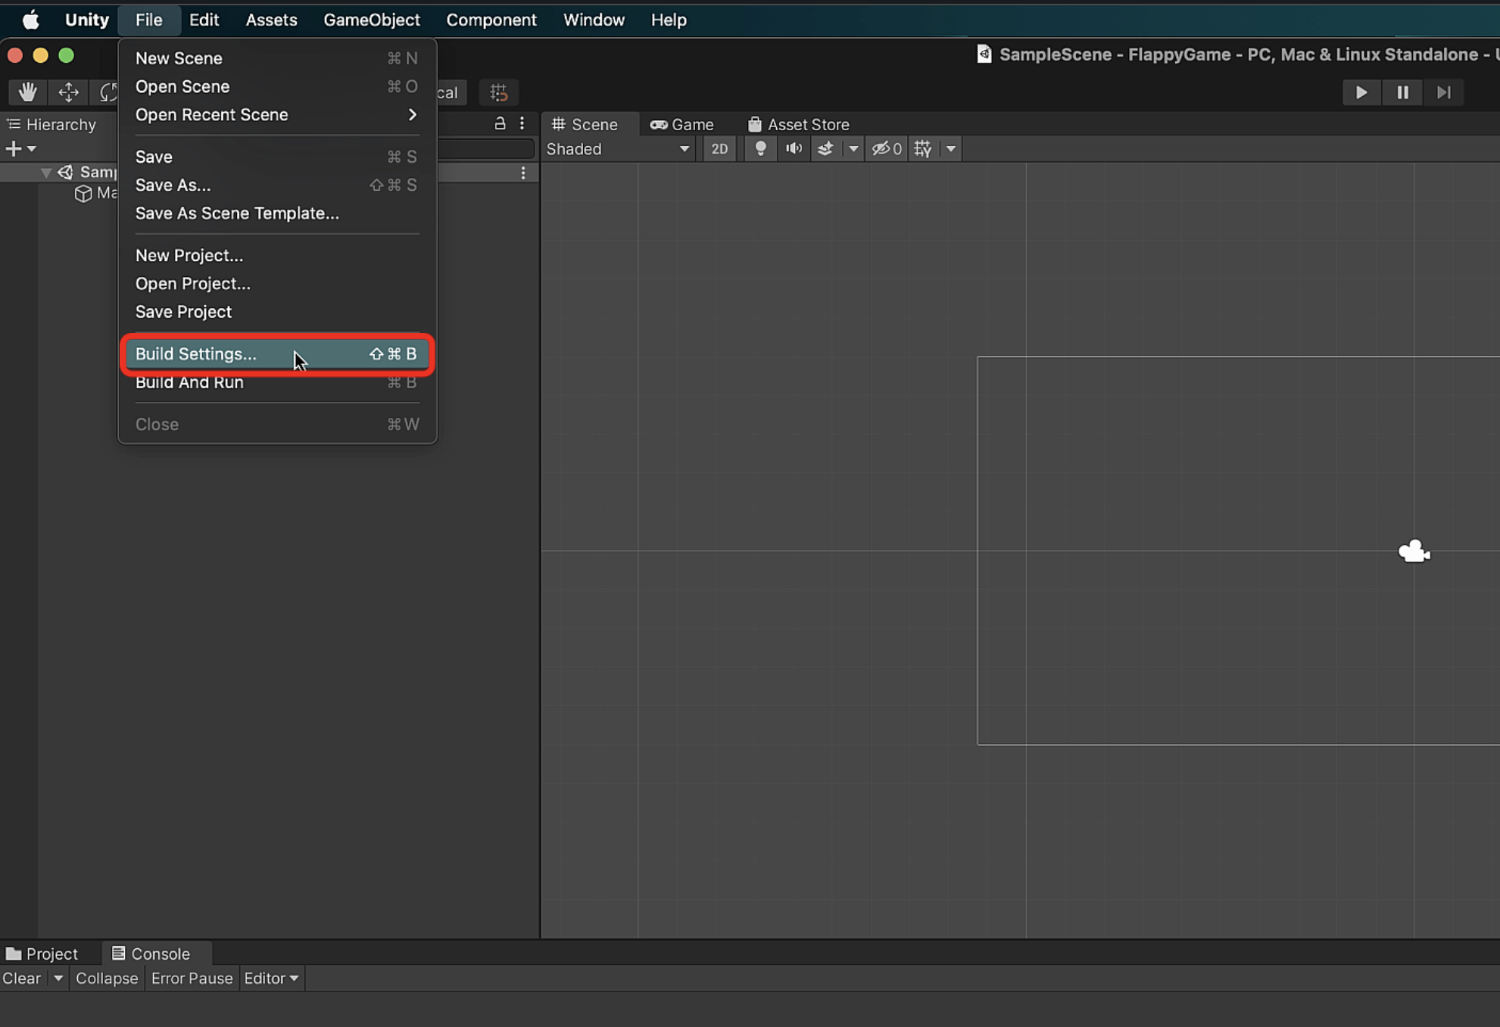
Task: Choose Build And Run menu item
Action: (277, 383)
